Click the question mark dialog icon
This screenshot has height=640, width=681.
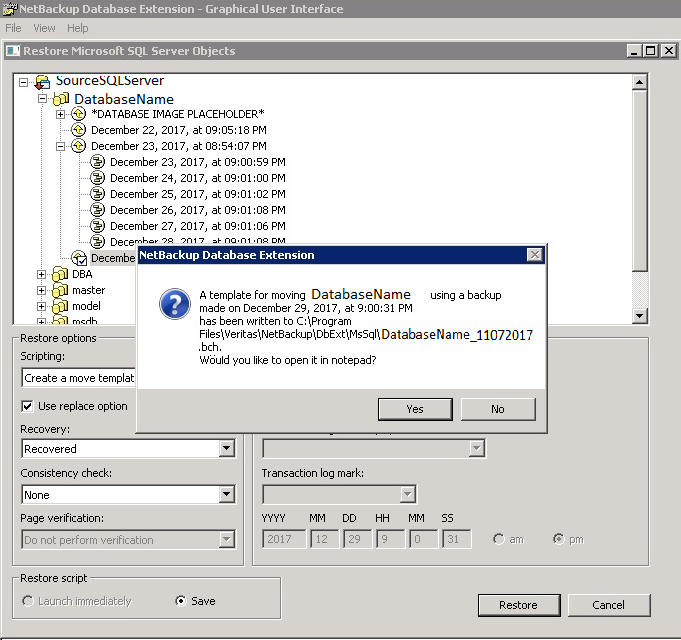175,304
